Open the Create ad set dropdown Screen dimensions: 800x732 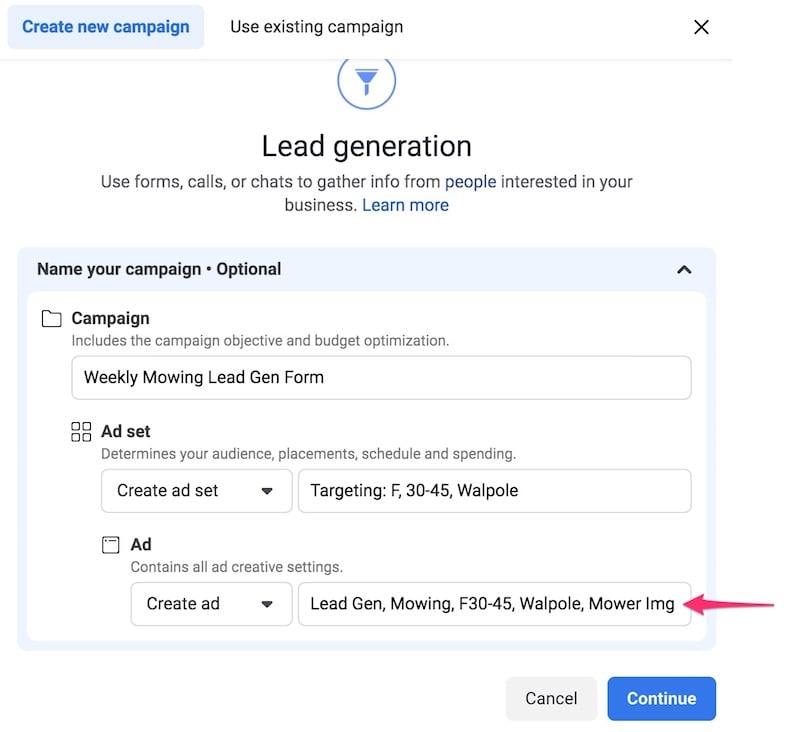coord(196,490)
